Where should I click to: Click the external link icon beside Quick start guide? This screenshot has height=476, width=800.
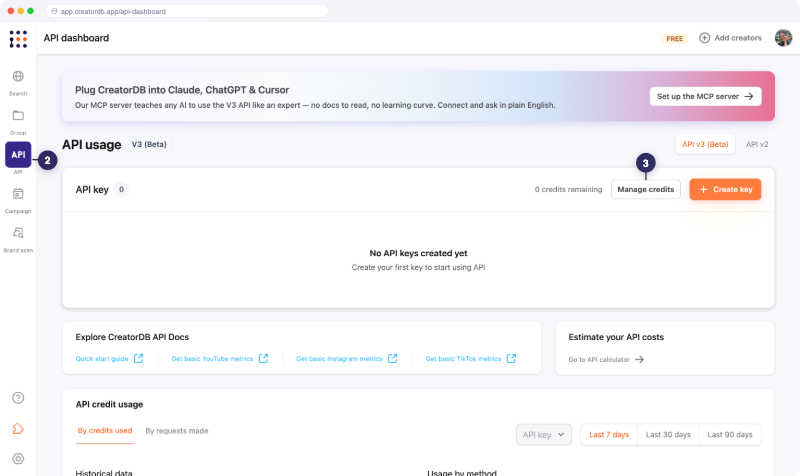pos(139,359)
